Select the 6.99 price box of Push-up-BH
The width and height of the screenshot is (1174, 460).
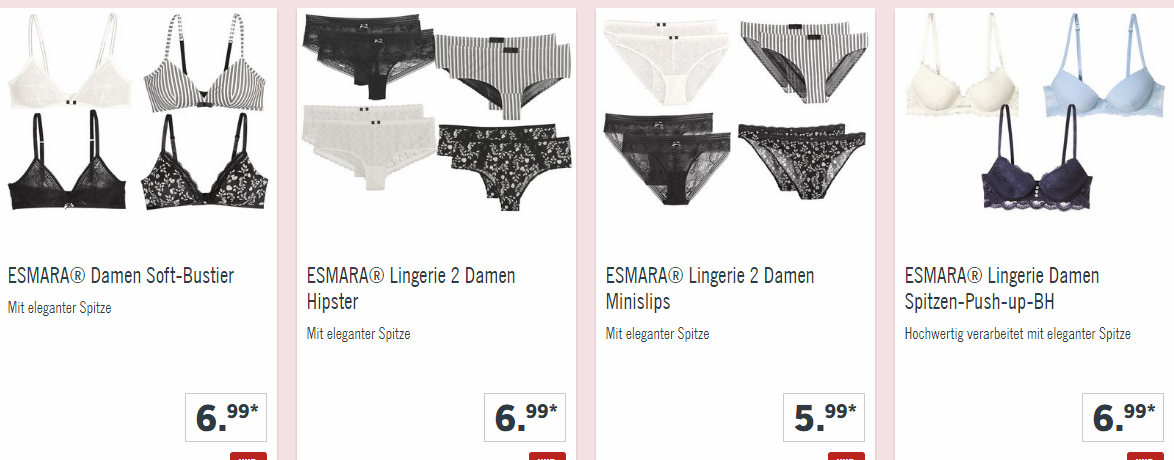coord(1122,417)
